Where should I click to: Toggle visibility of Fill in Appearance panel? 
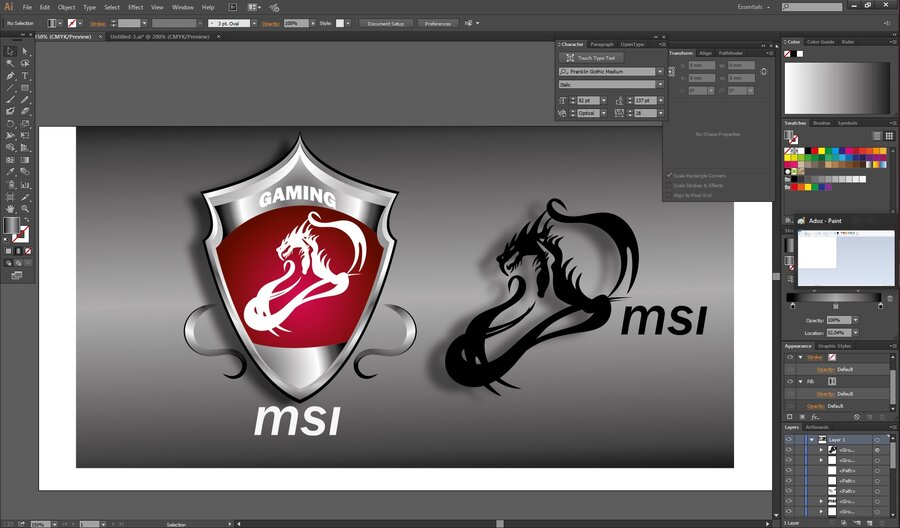tap(790, 382)
